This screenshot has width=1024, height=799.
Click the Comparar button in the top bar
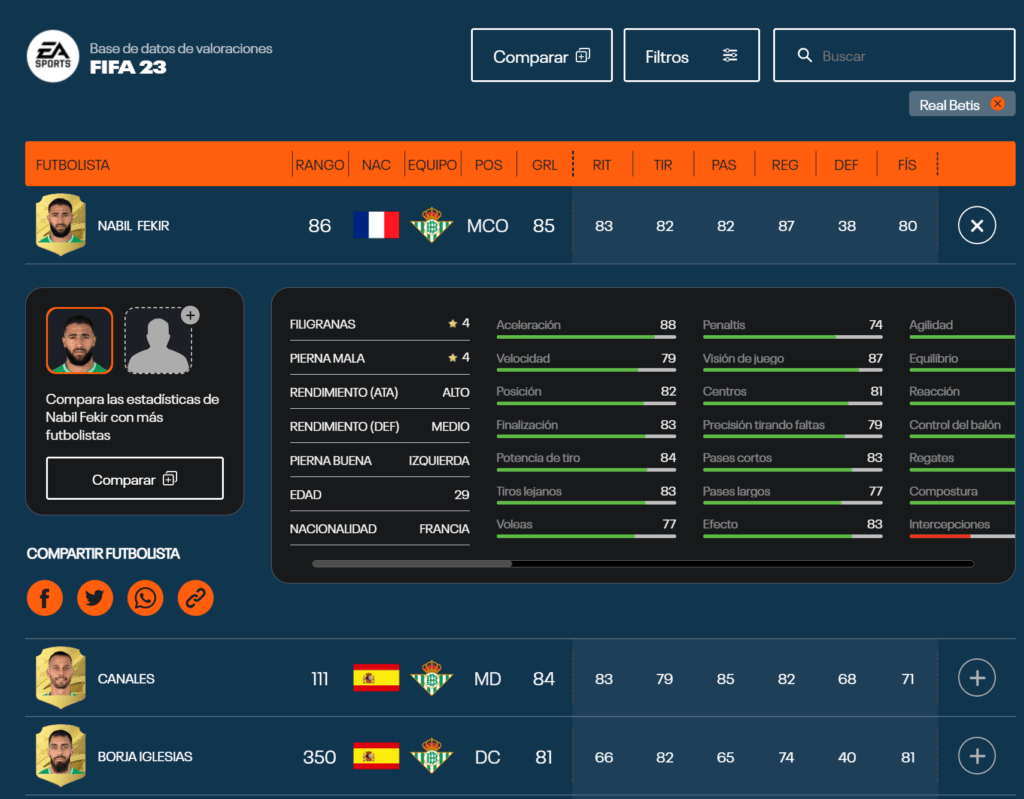coord(541,55)
